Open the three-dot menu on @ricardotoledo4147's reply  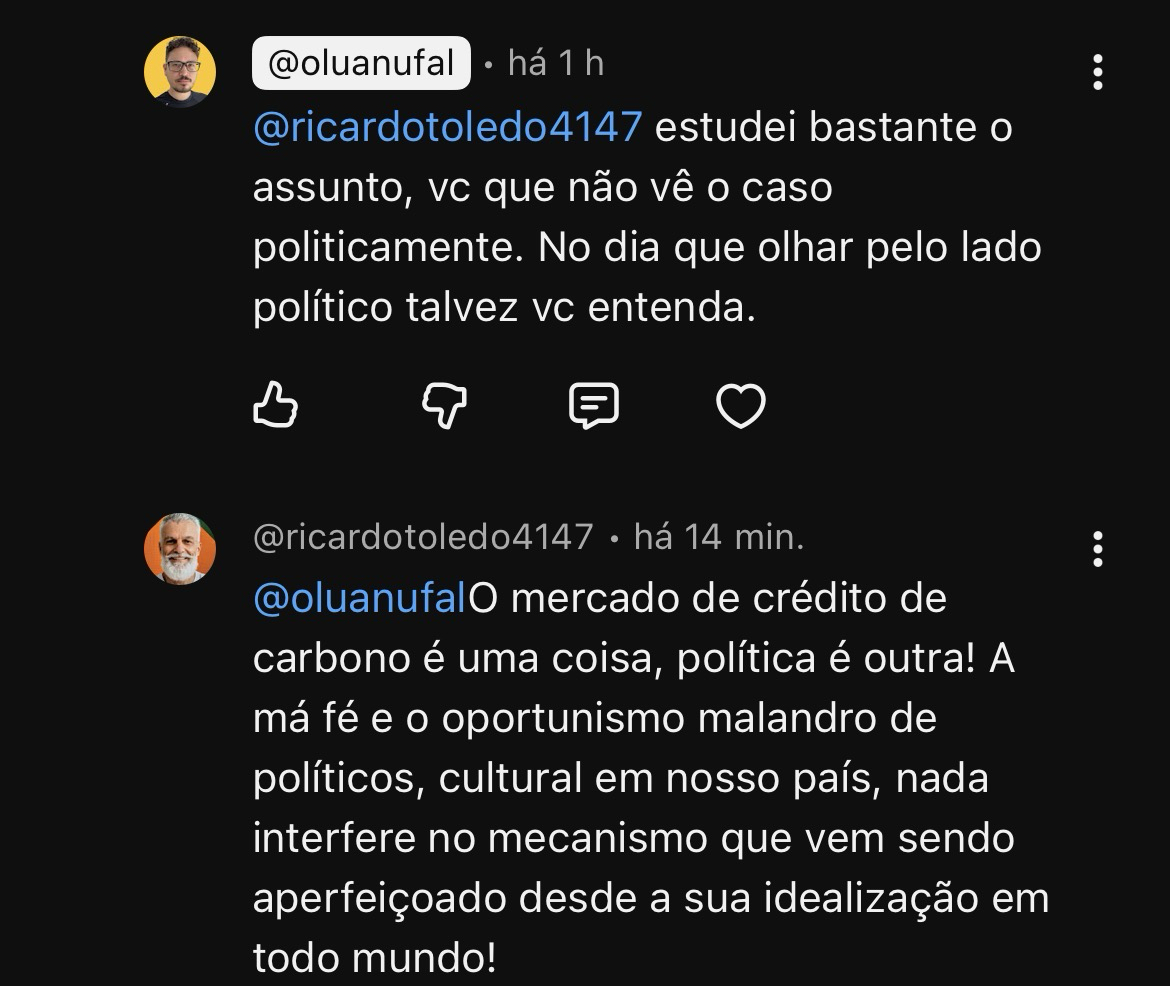[1098, 549]
